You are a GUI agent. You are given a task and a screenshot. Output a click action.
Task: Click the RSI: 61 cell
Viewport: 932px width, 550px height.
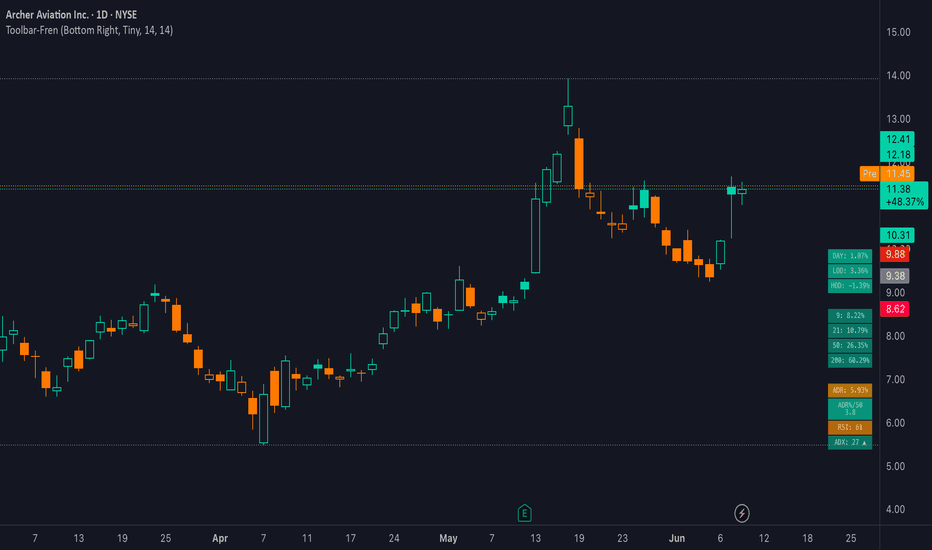tap(850, 427)
